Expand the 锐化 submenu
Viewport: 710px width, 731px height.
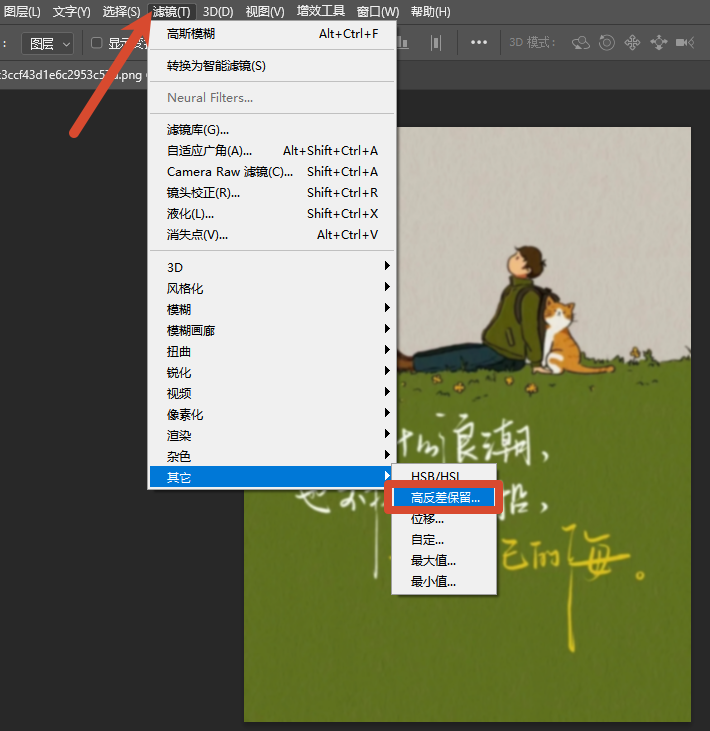(272, 372)
